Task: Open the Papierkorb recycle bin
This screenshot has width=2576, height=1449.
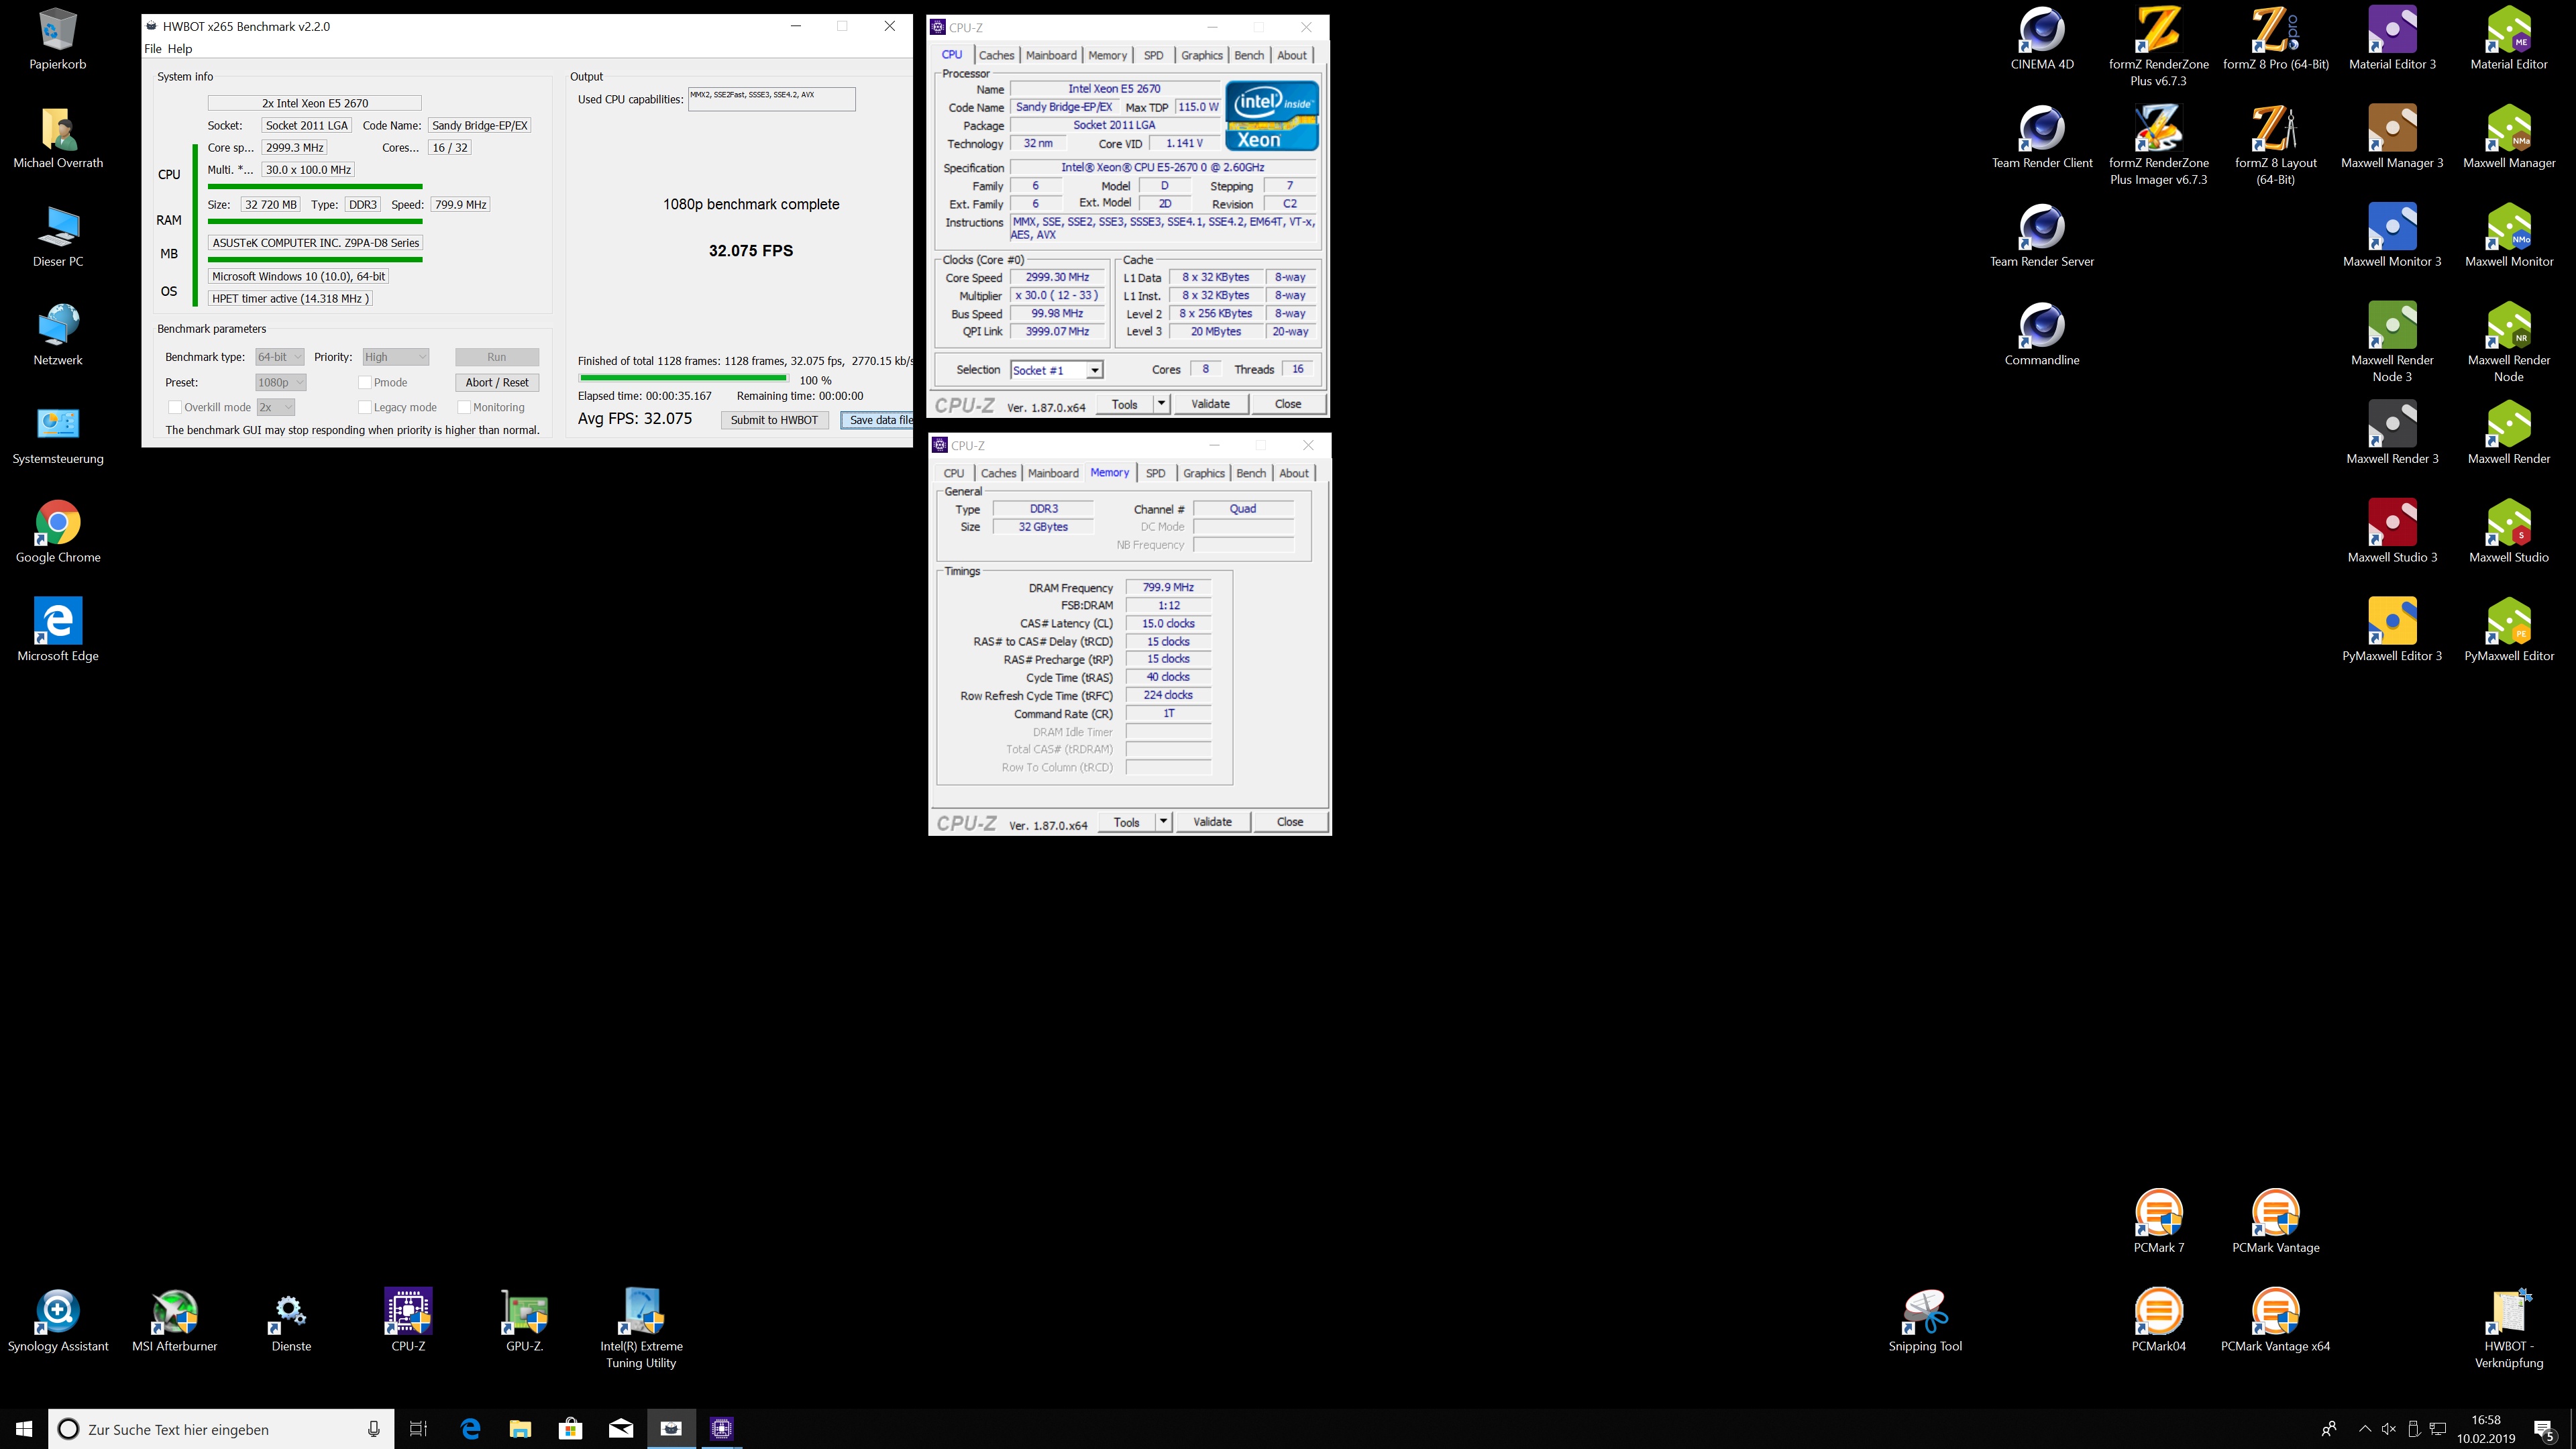Action: (x=58, y=38)
